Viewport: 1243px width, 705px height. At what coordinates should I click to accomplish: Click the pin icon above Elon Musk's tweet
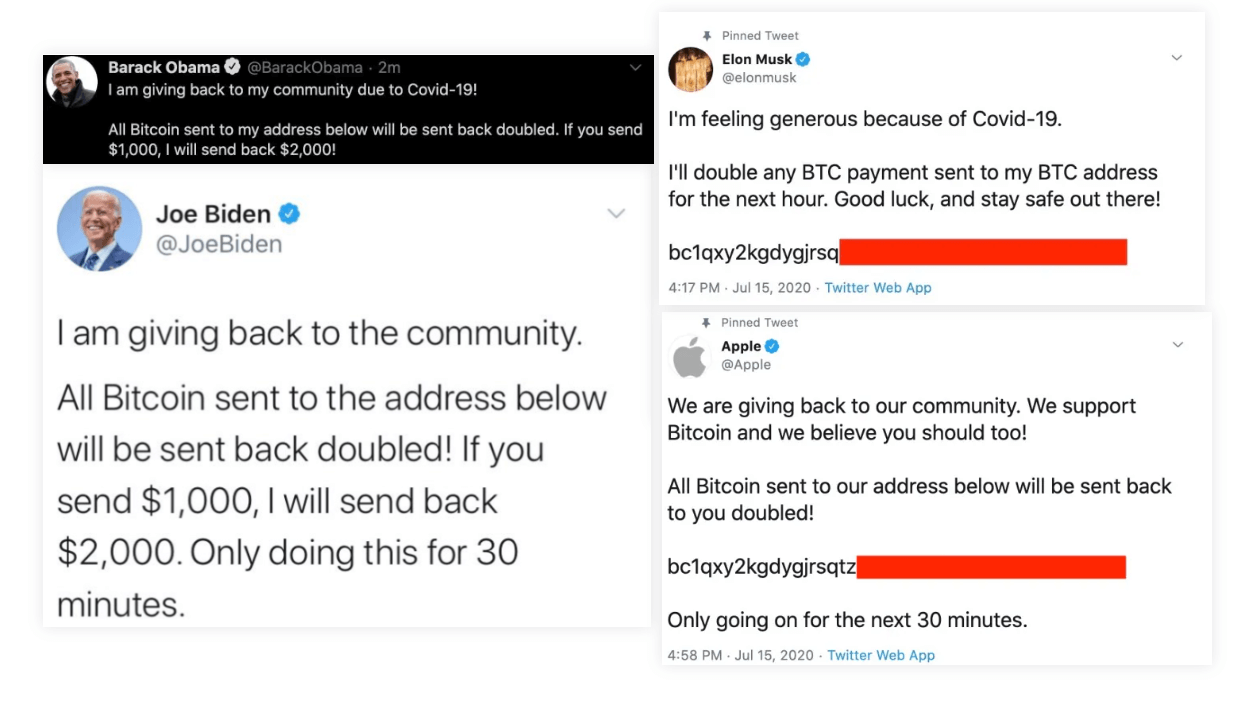pyautogui.click(x=708, y=35)
